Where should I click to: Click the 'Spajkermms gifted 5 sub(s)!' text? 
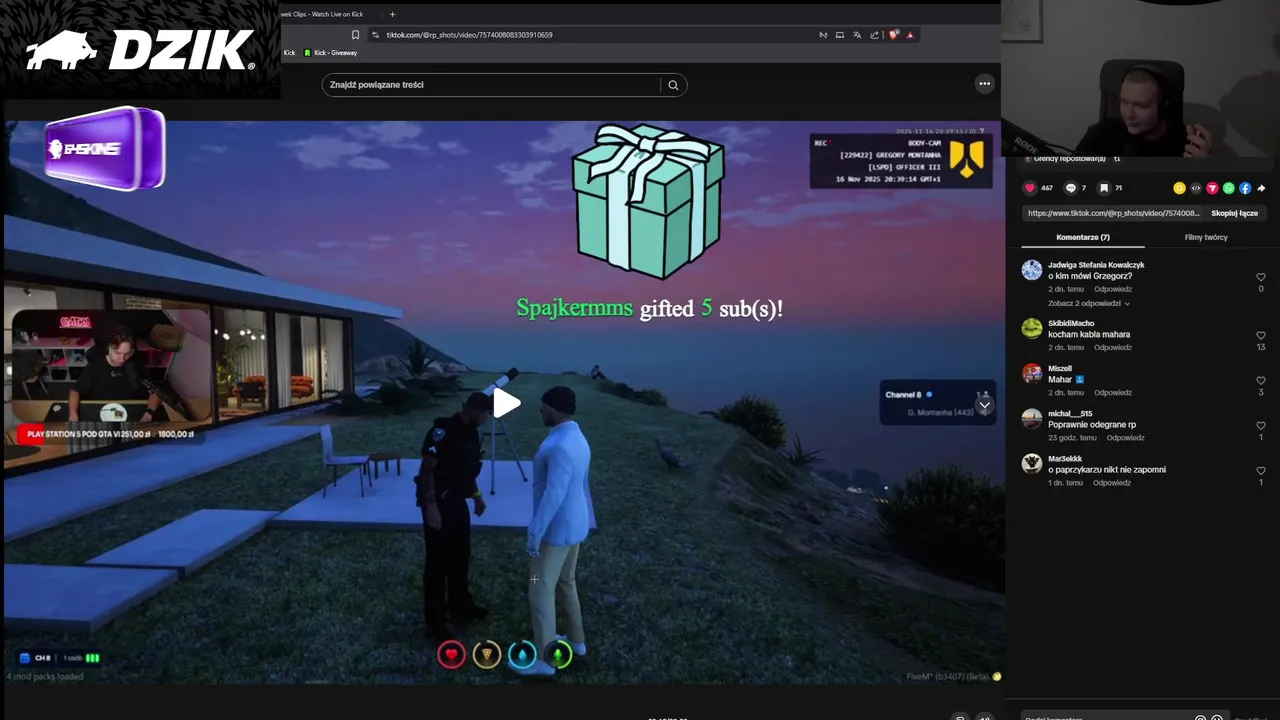pyautogui.click(x=649, y=309)
